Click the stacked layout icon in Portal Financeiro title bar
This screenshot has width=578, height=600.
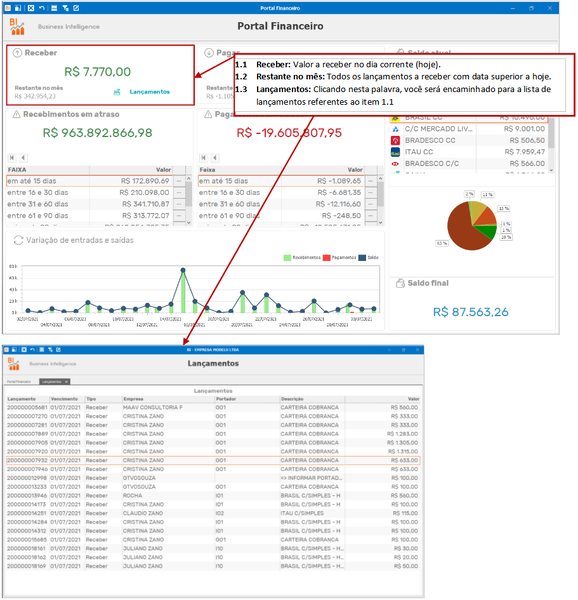tap(54, 8)
